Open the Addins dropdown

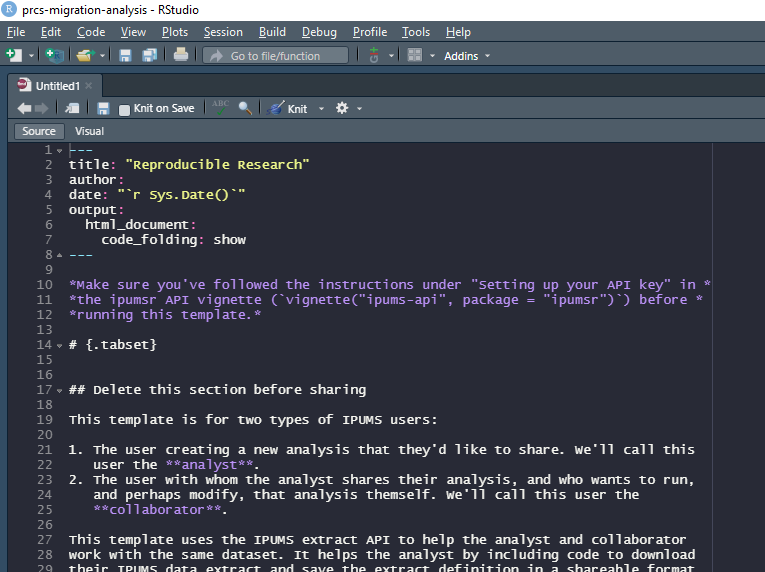coord(467,56)
